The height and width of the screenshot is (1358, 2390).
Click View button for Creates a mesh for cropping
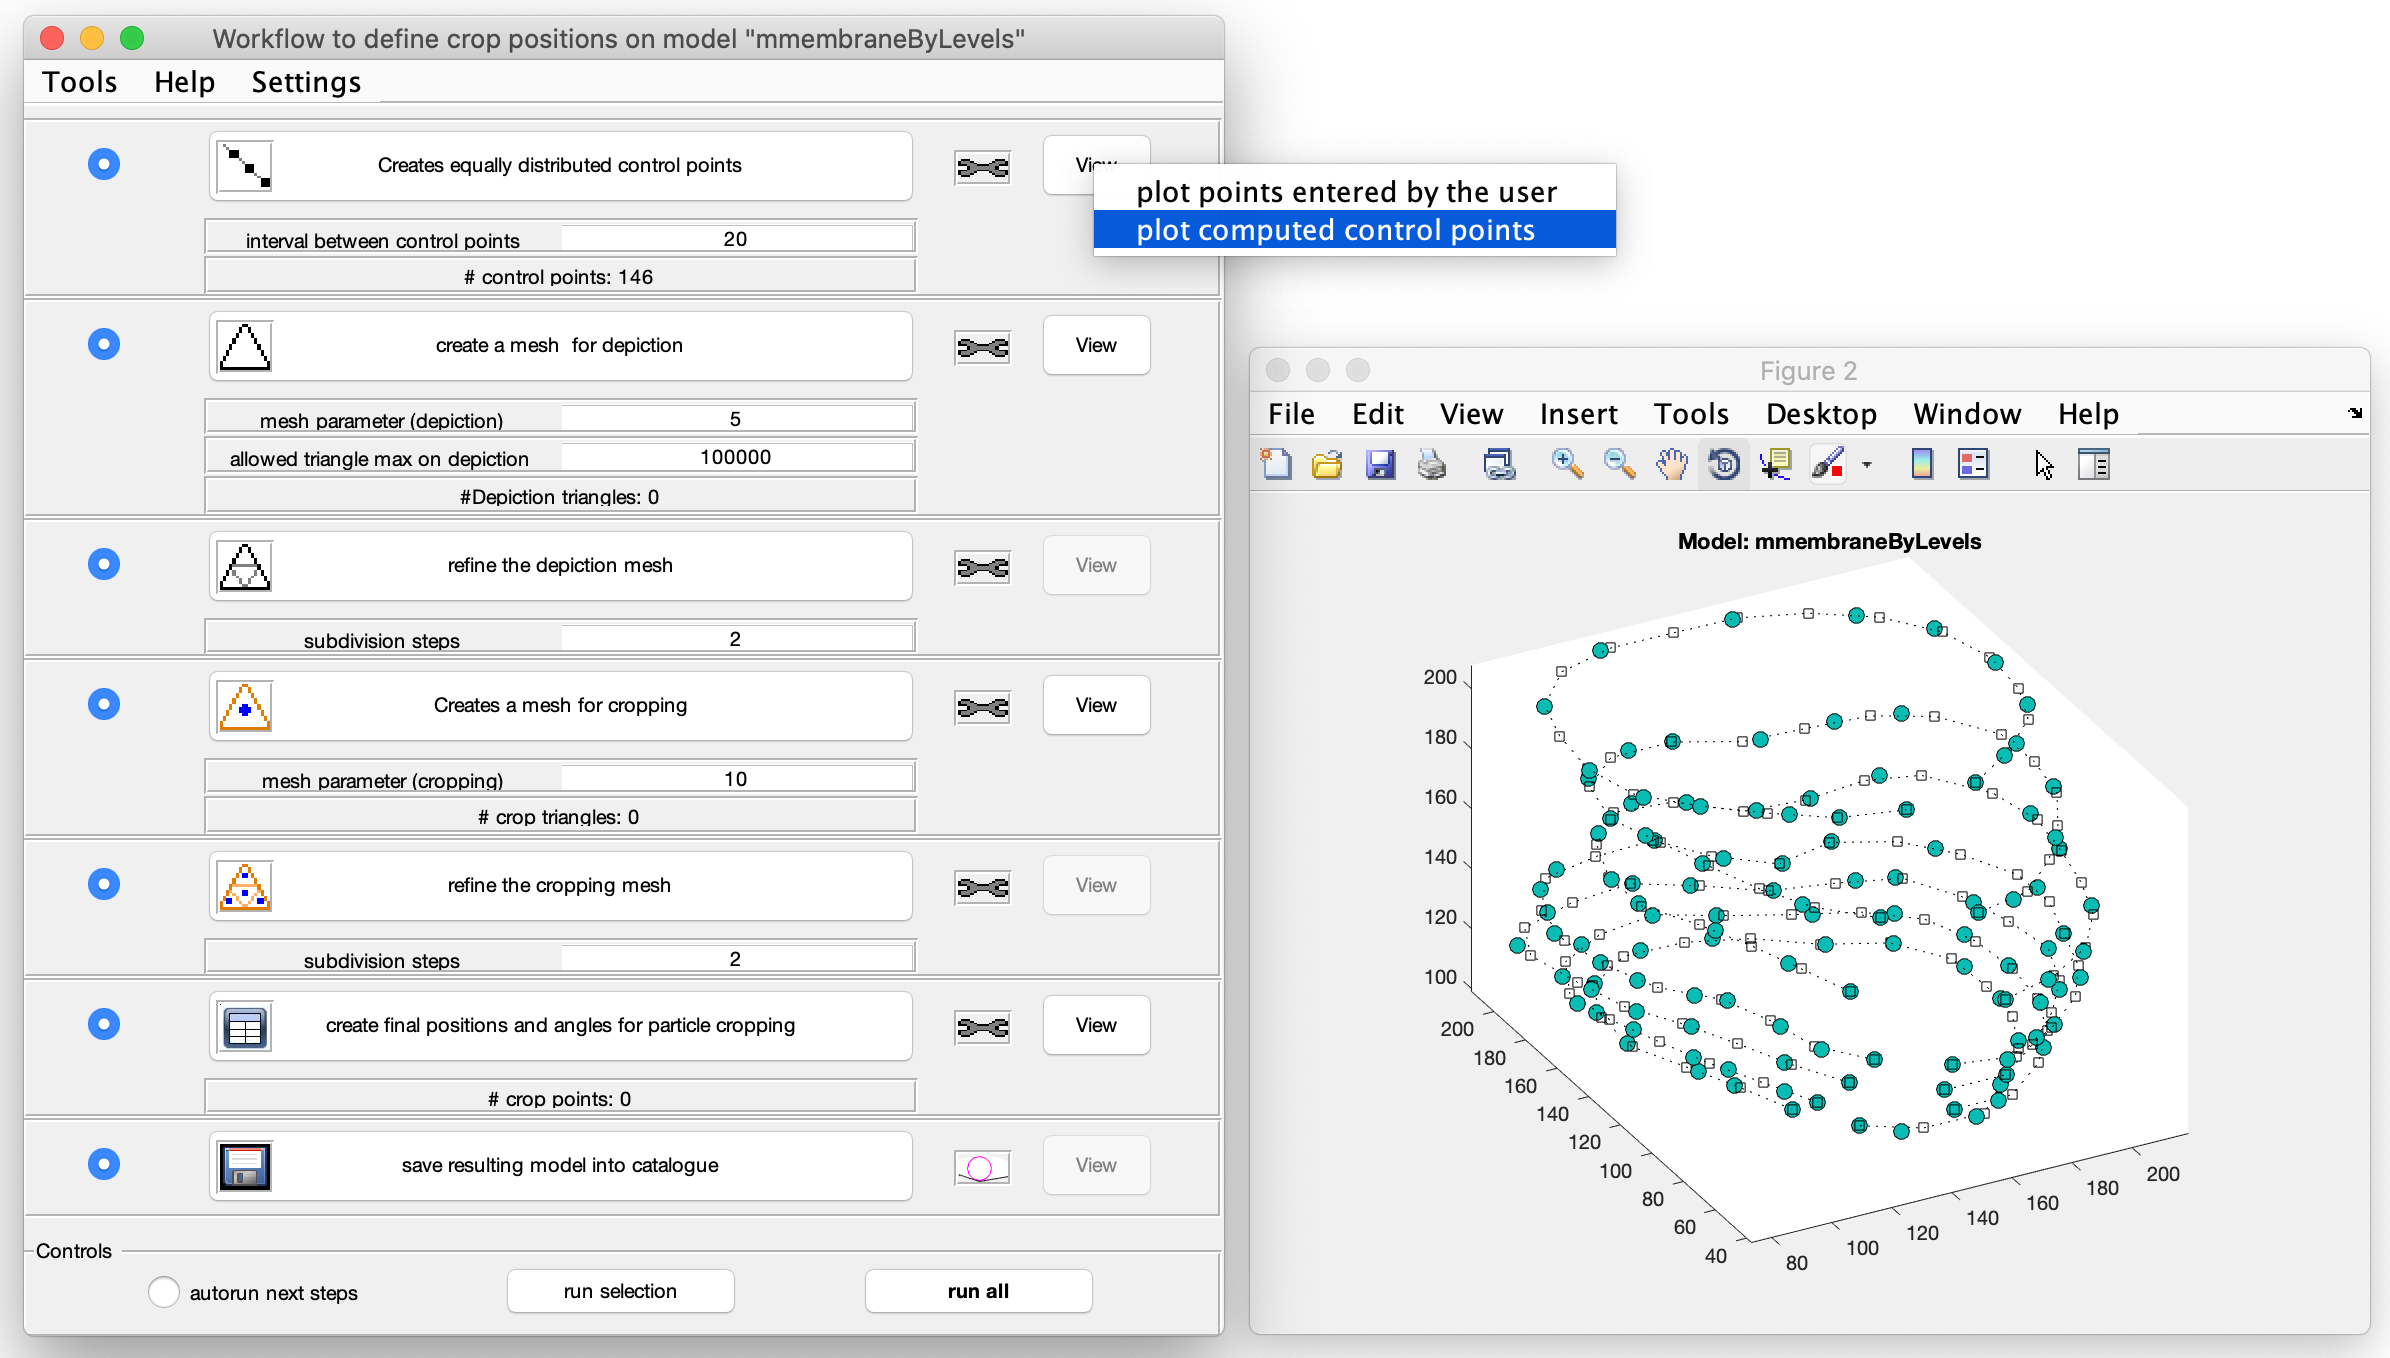point(1096,705)
